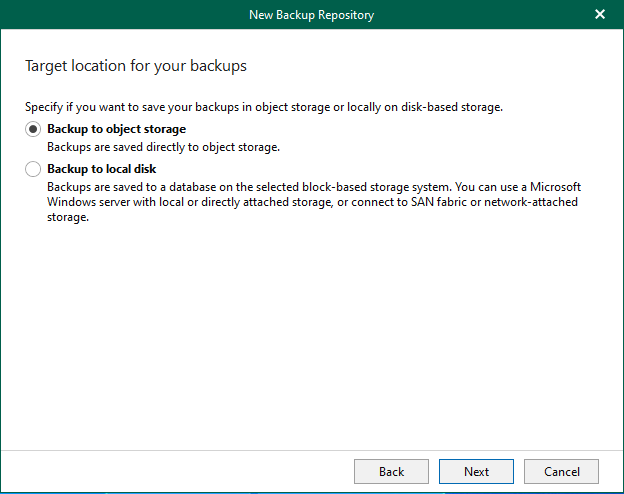Select the Backup to object storage radio button
This screenshot has width=624, height=494.
[x=33, y=129]
